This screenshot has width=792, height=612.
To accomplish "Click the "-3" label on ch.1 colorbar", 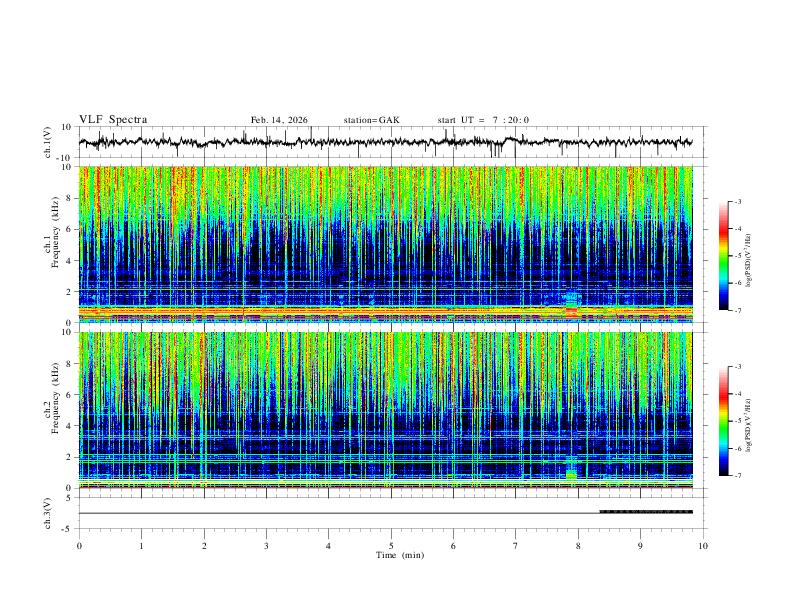I will pos(737,201).
